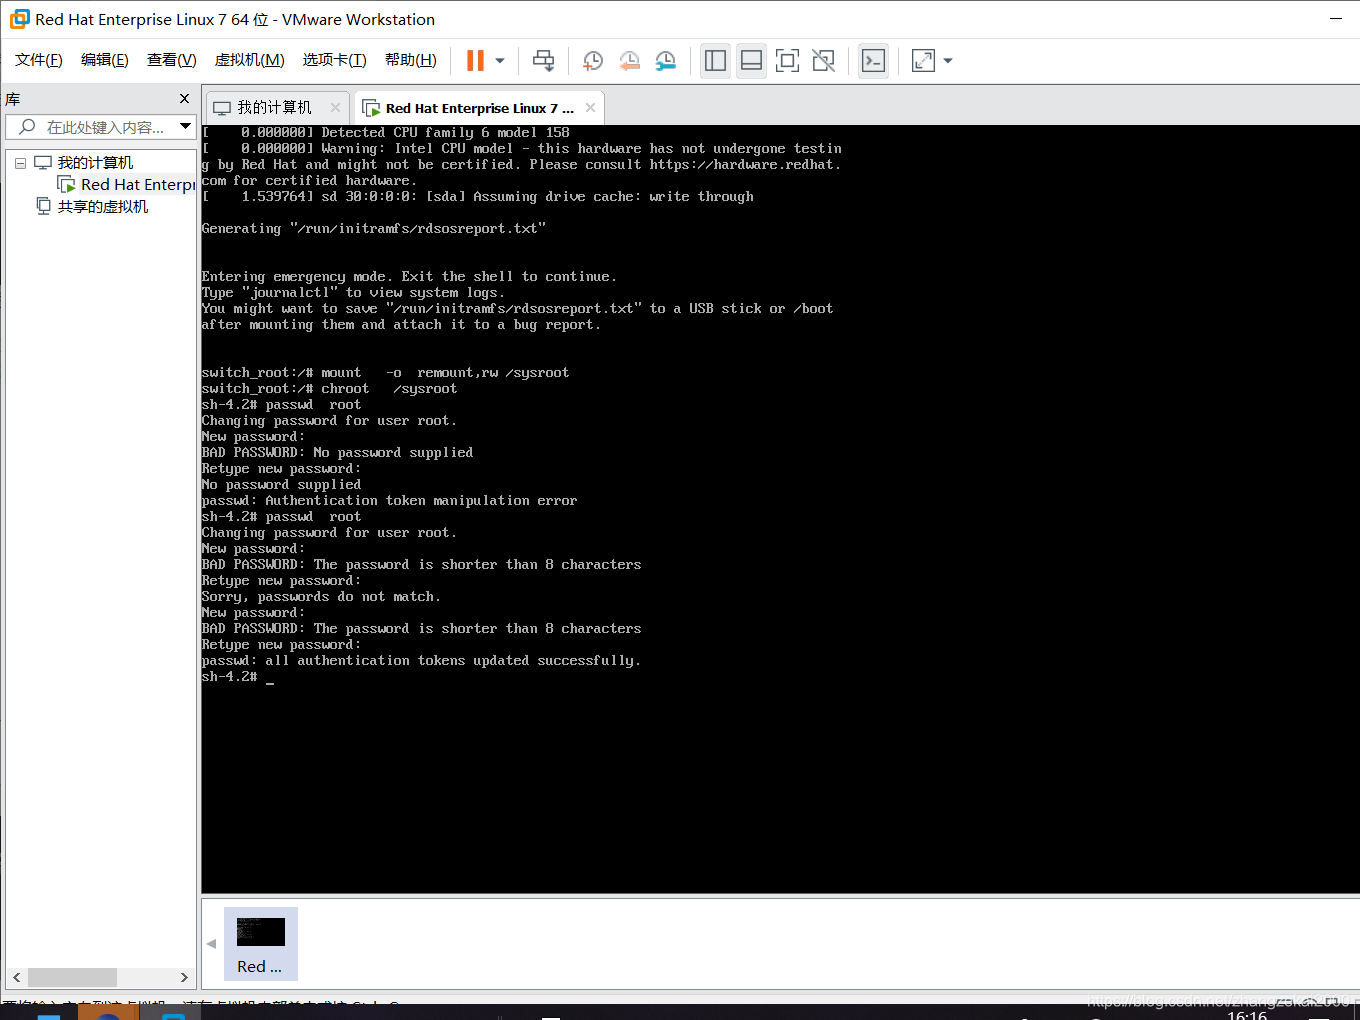Open the 虚拟机(M) menu

tap(250, 60)
